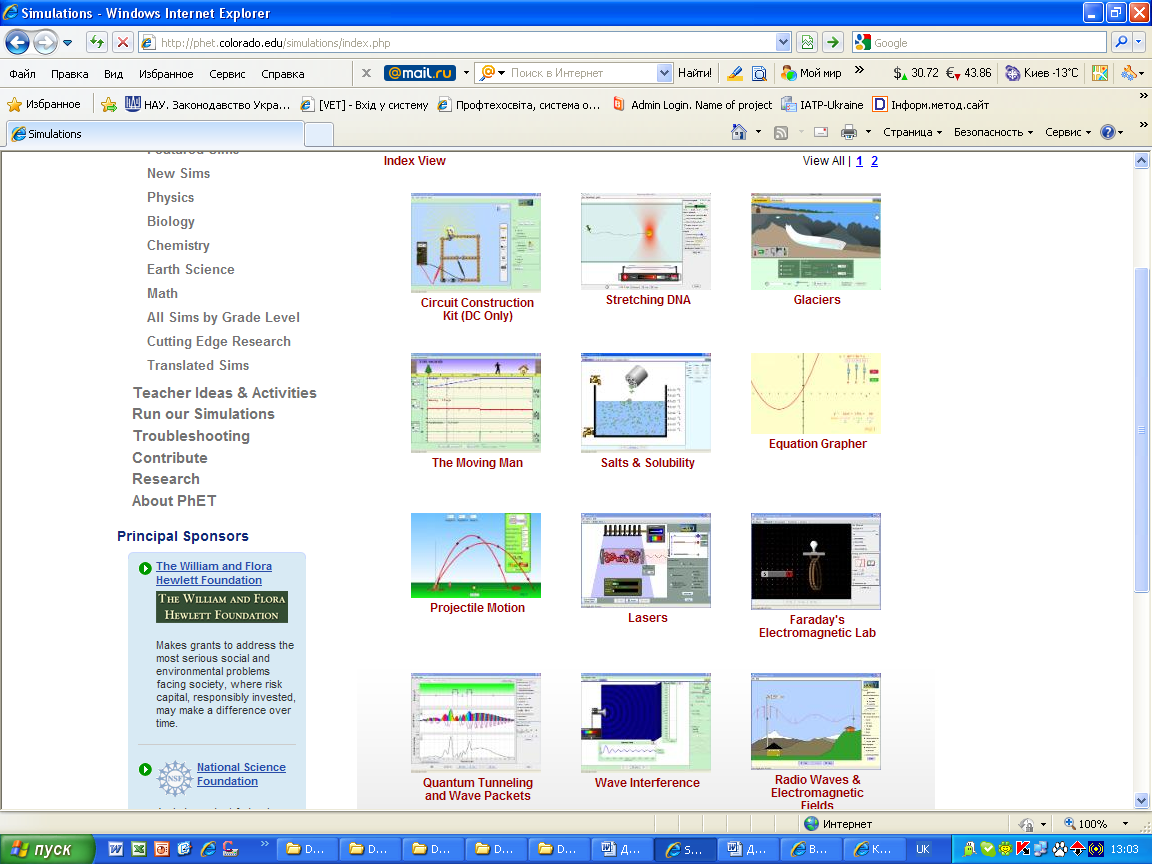This screenshot has width=1152, height=864.
Task: Click the Projectile Motion title link
Action: (478, 608)
